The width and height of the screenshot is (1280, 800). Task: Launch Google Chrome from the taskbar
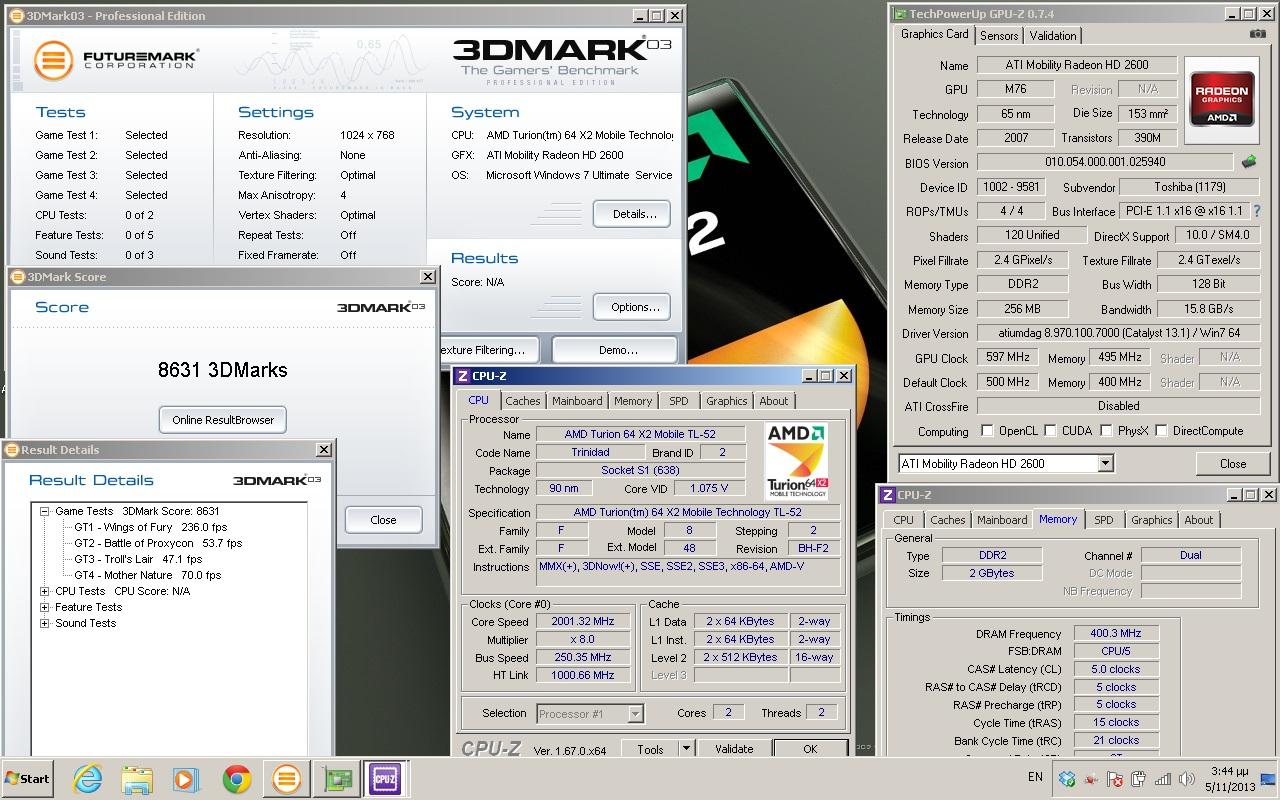pos(236,779)
